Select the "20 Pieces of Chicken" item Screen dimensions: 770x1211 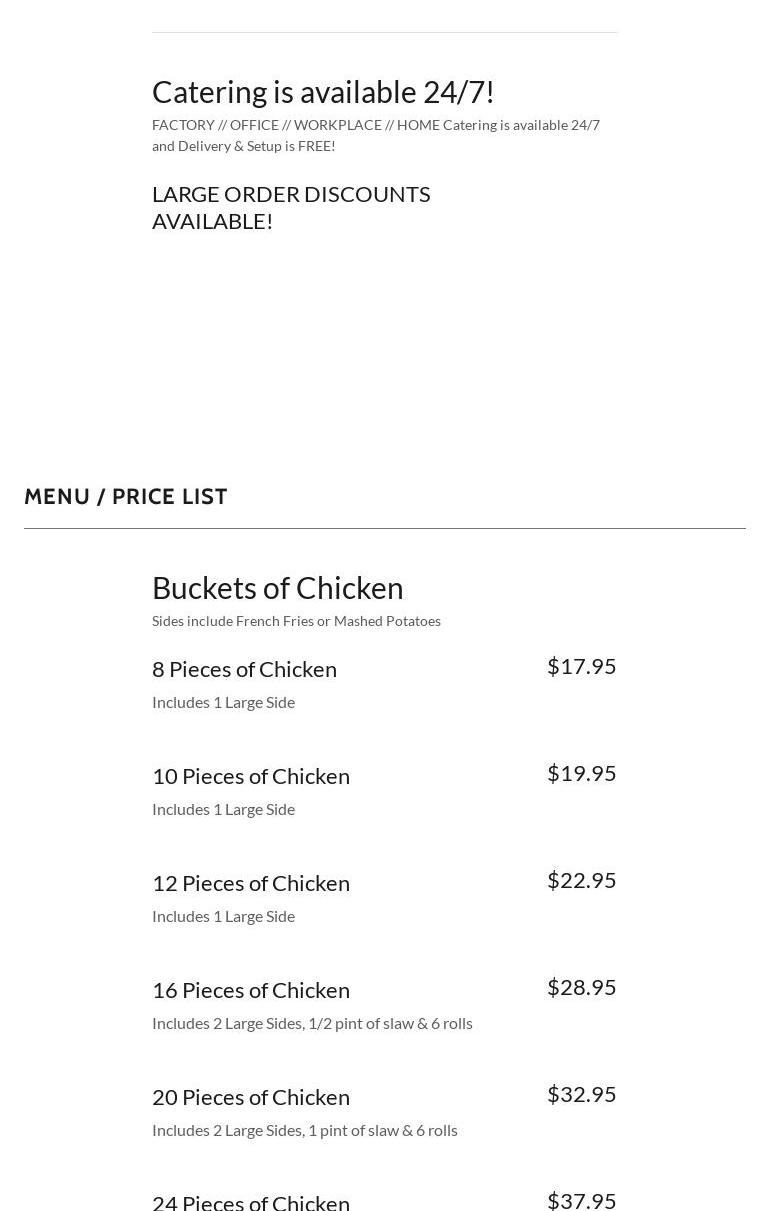(x=251, y=1097)
